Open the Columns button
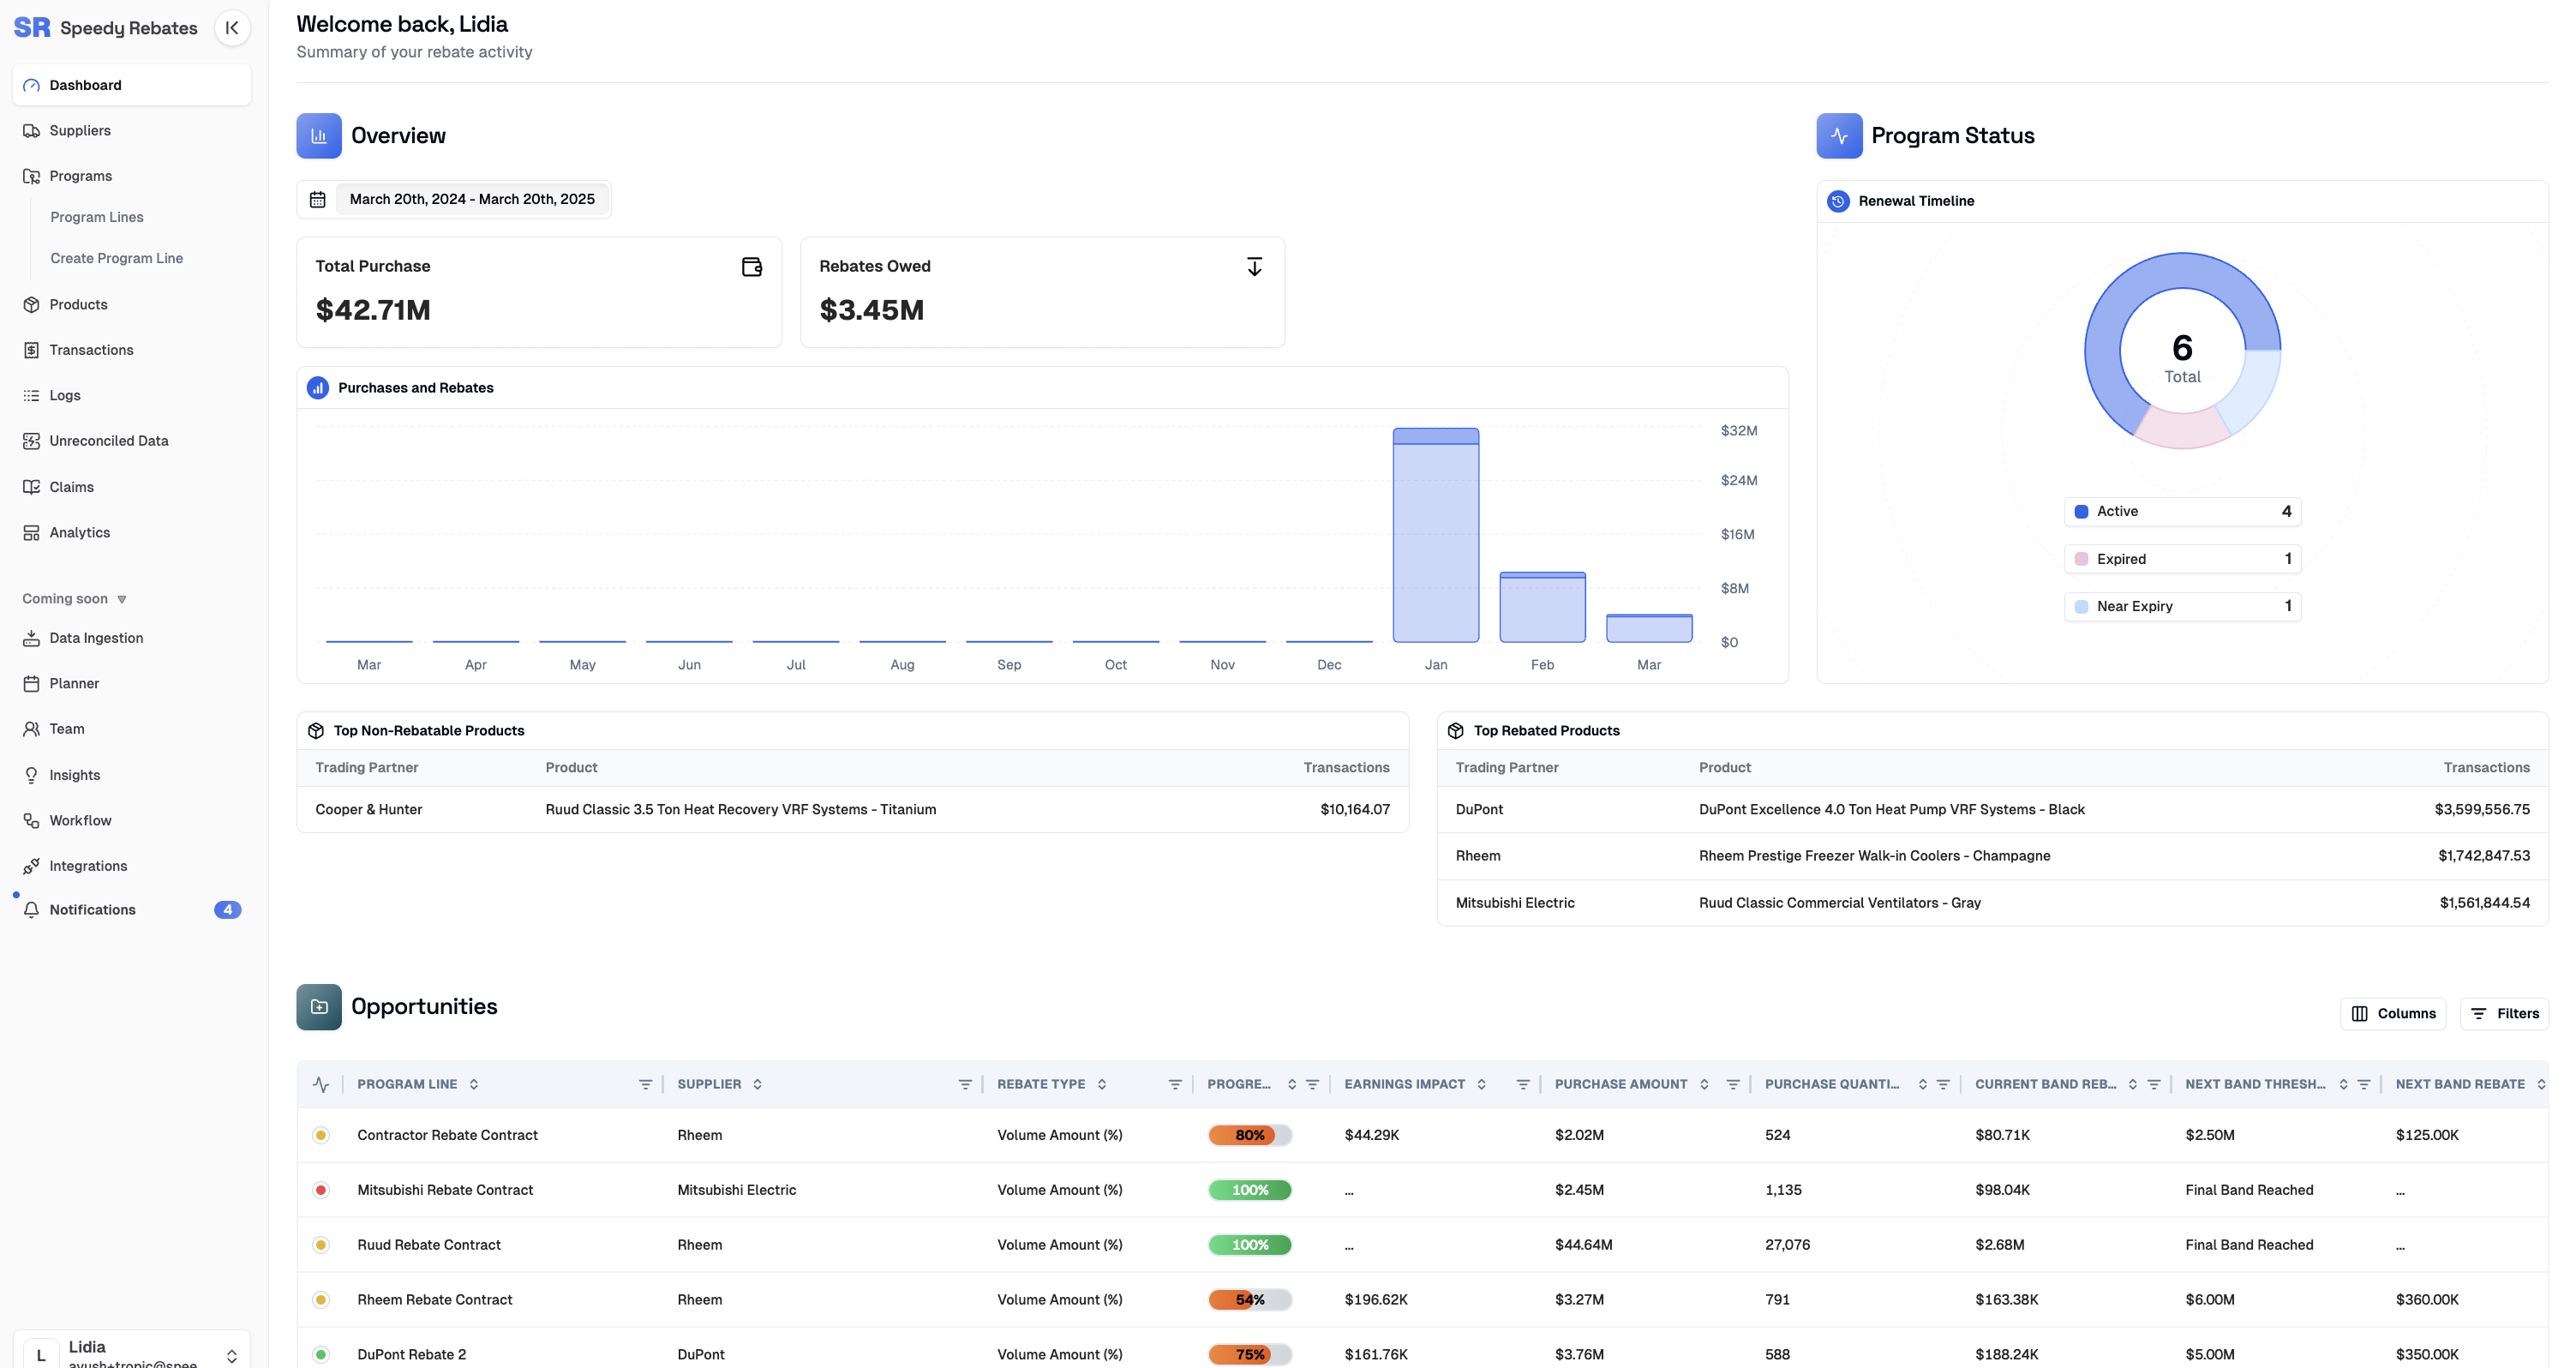Viewport: 2576px width, 1368px height. tap(2393, 1013)
